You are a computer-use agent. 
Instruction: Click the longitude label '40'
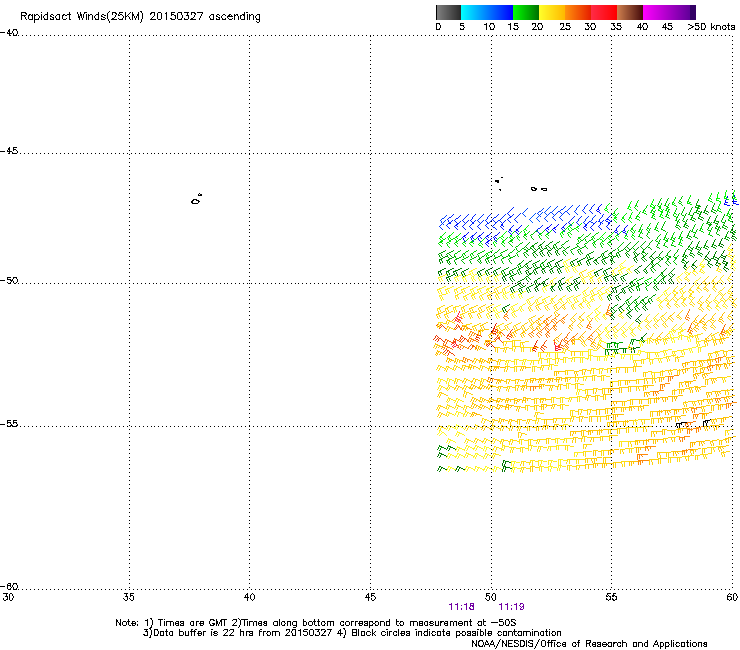[x=249, y=597]
